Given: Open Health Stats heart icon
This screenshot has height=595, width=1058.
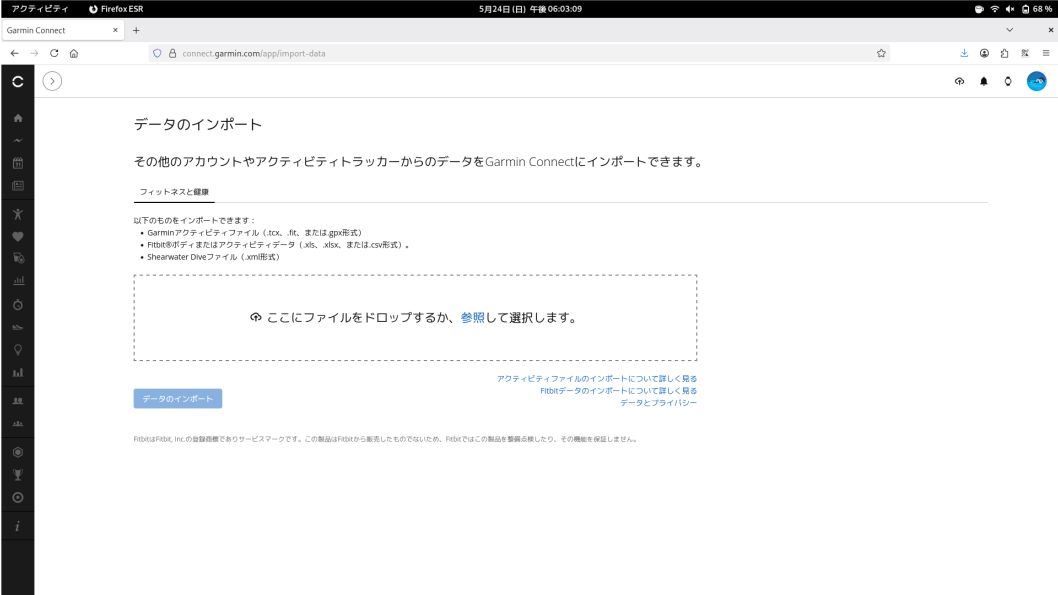Looking at the screenshot, I should (x=18, y=237).
